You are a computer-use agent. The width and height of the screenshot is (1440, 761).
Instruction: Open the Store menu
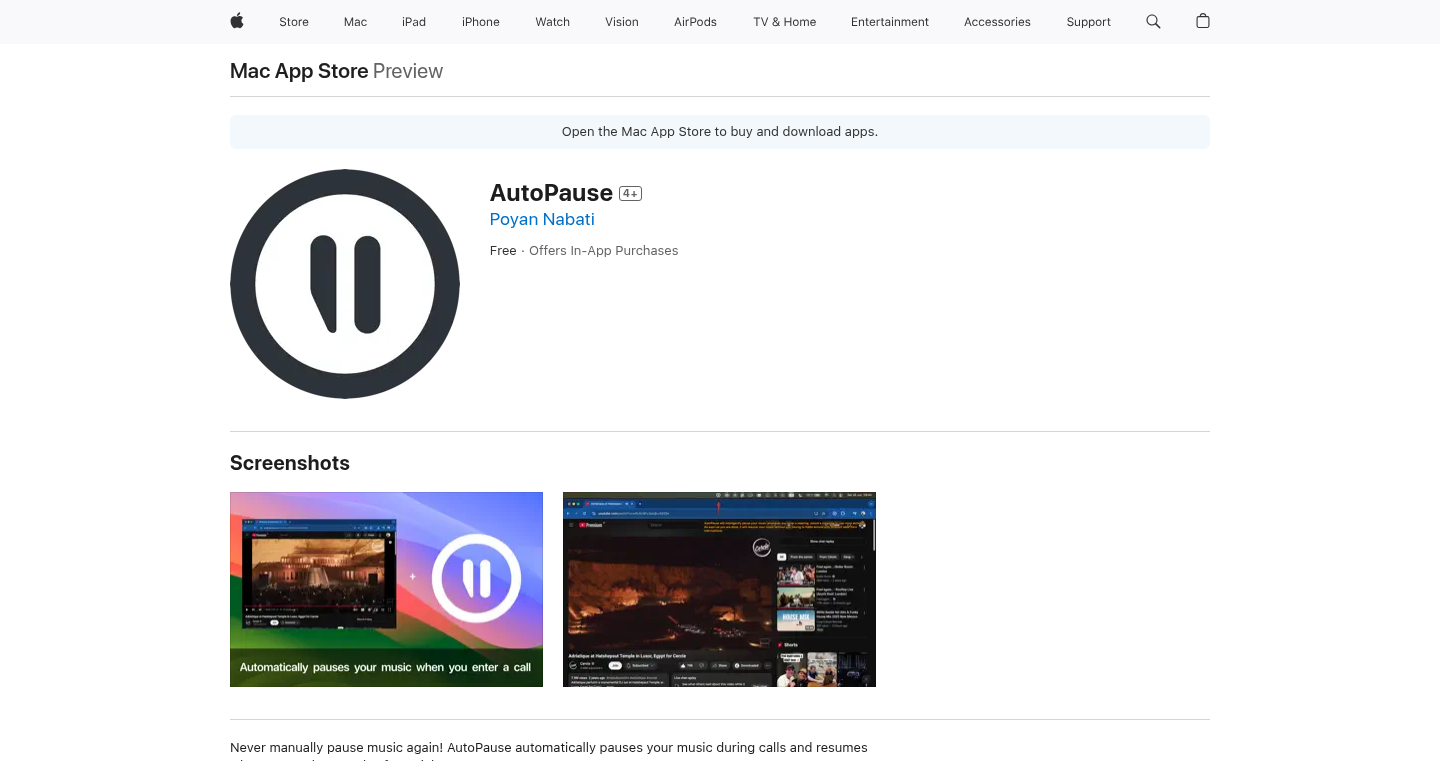point(294,22)
